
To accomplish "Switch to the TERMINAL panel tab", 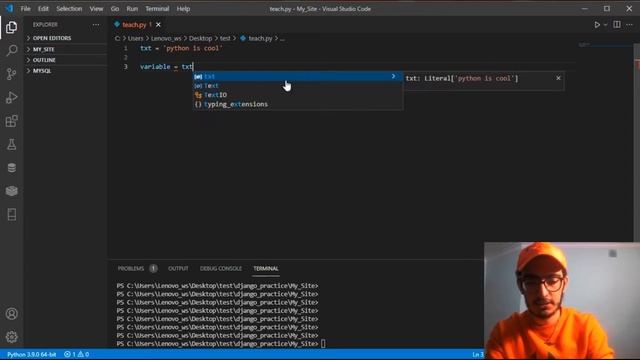I will click(x=266, y=269).
